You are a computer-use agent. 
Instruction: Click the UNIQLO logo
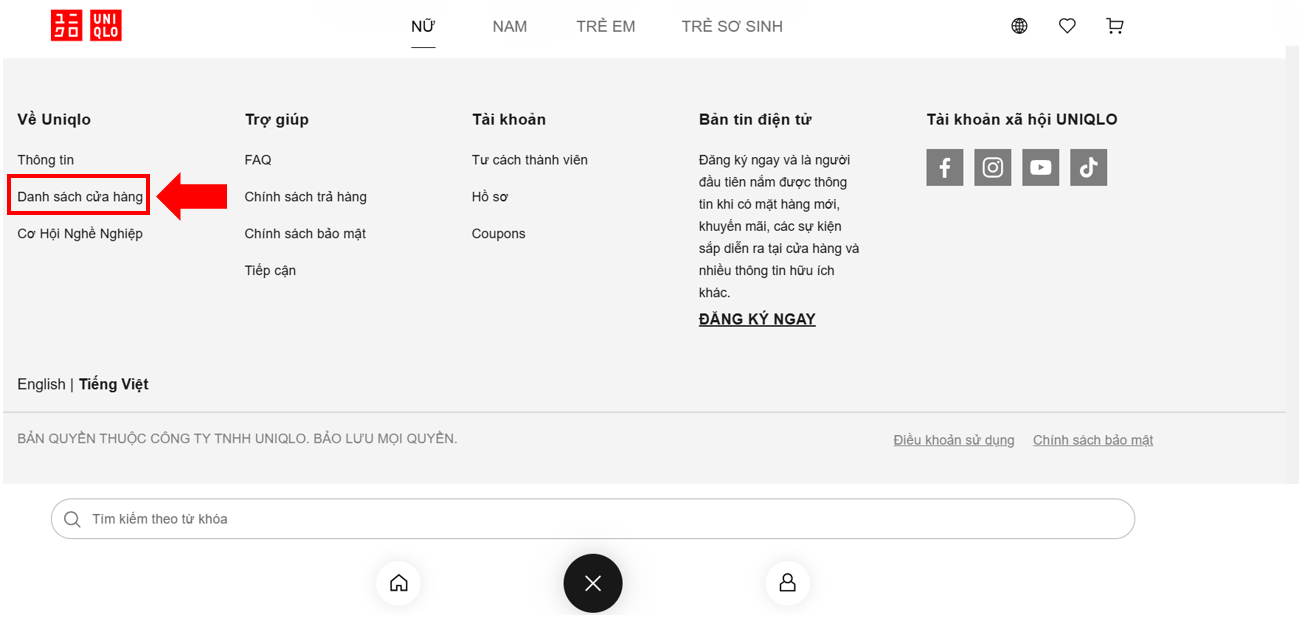point(86,26)
